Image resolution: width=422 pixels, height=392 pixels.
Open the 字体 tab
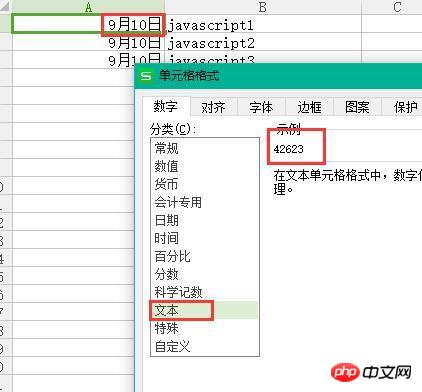(261, 107)
